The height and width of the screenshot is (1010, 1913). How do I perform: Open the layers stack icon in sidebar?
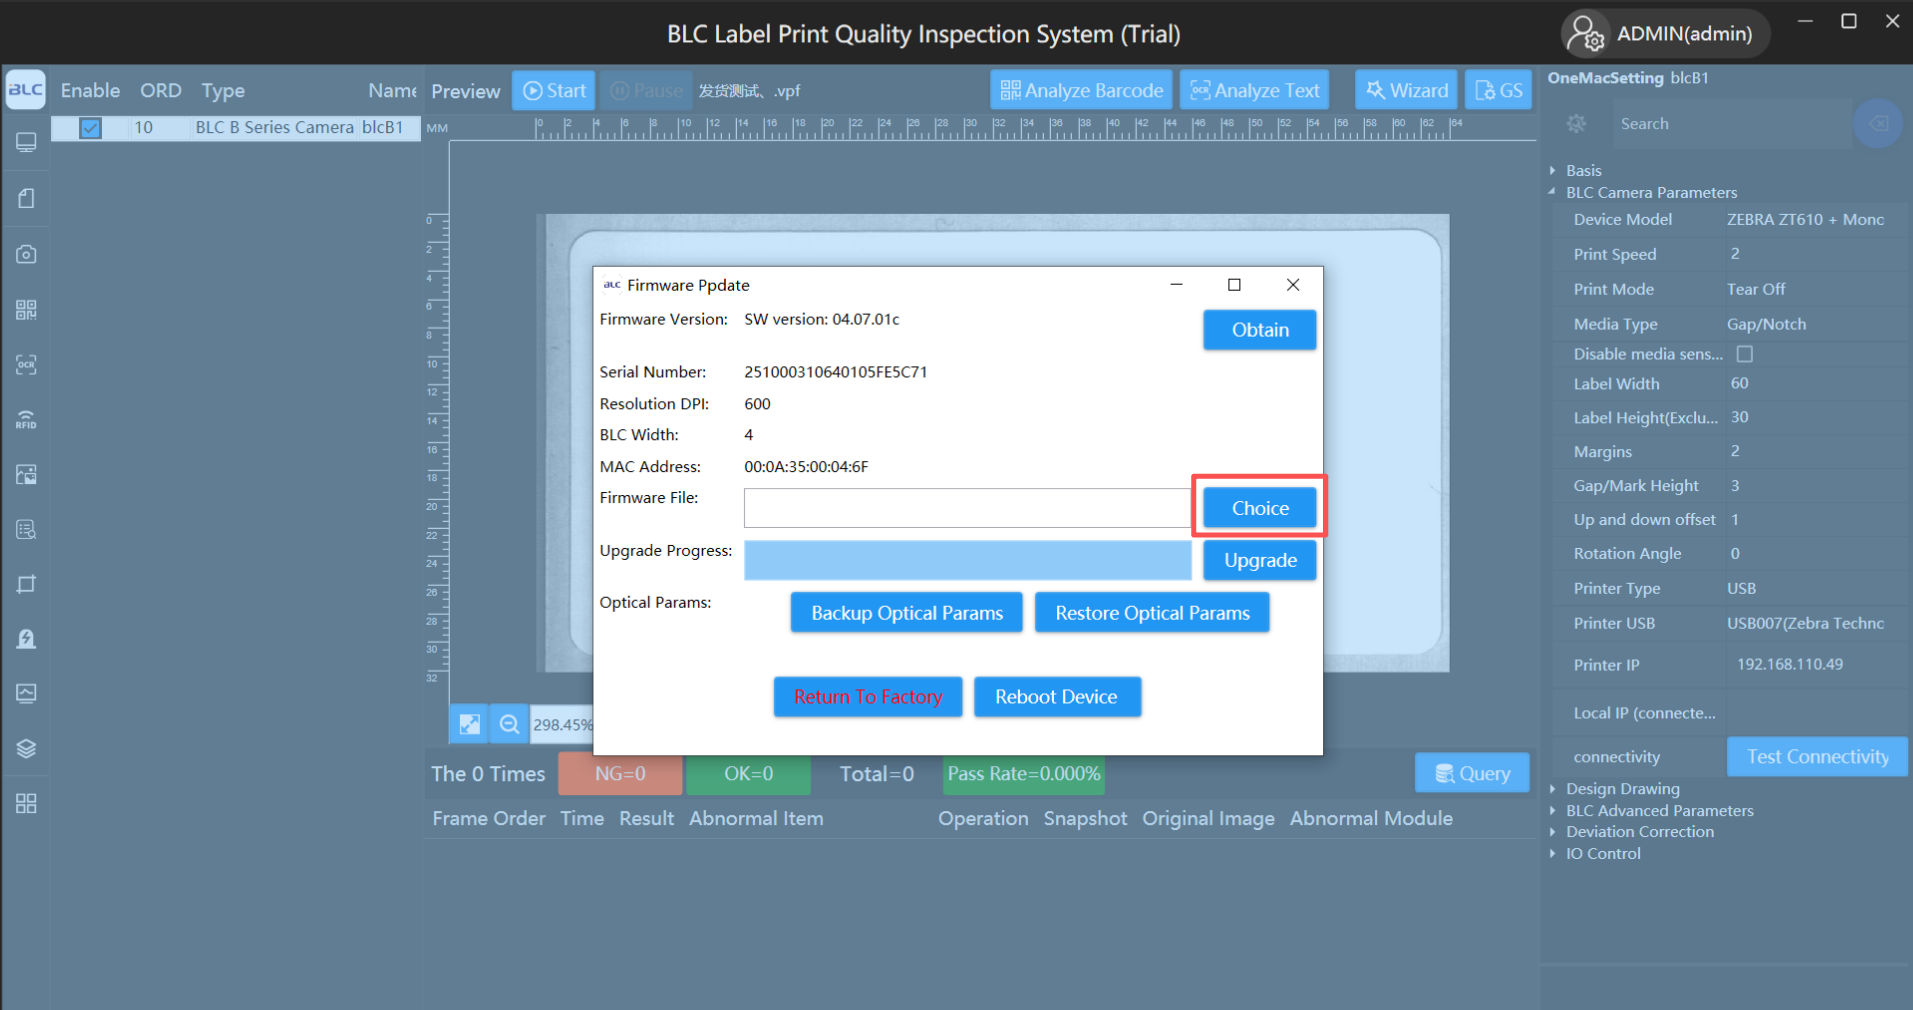pyautogui.click(x=26, y=749)
